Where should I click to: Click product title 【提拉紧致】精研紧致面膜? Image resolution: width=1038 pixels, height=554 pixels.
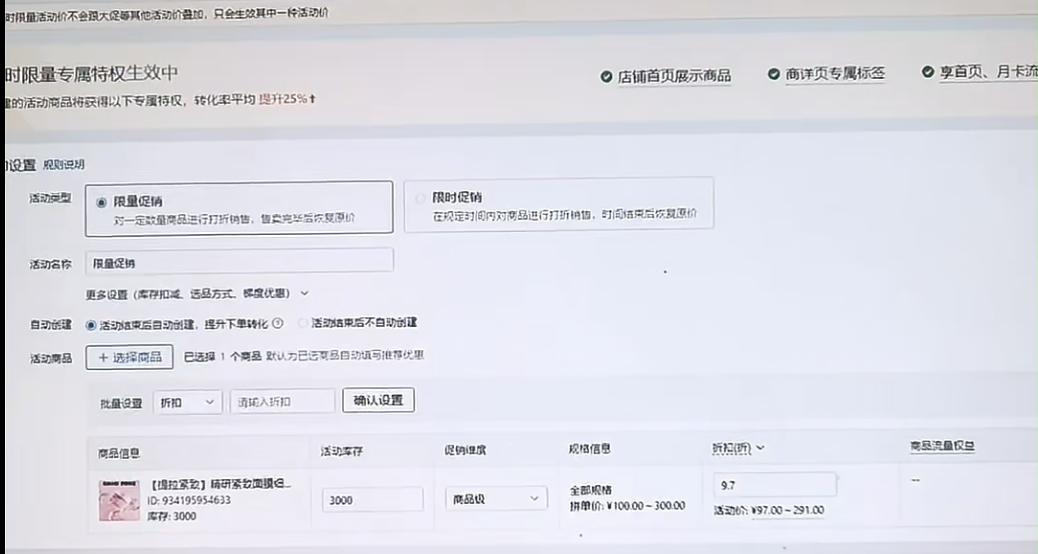click(x=220, y=484)
